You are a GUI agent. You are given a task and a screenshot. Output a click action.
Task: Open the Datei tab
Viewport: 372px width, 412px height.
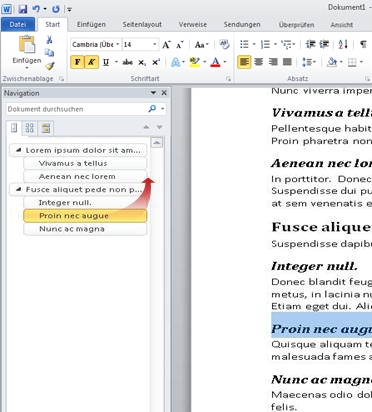point(18,24)
